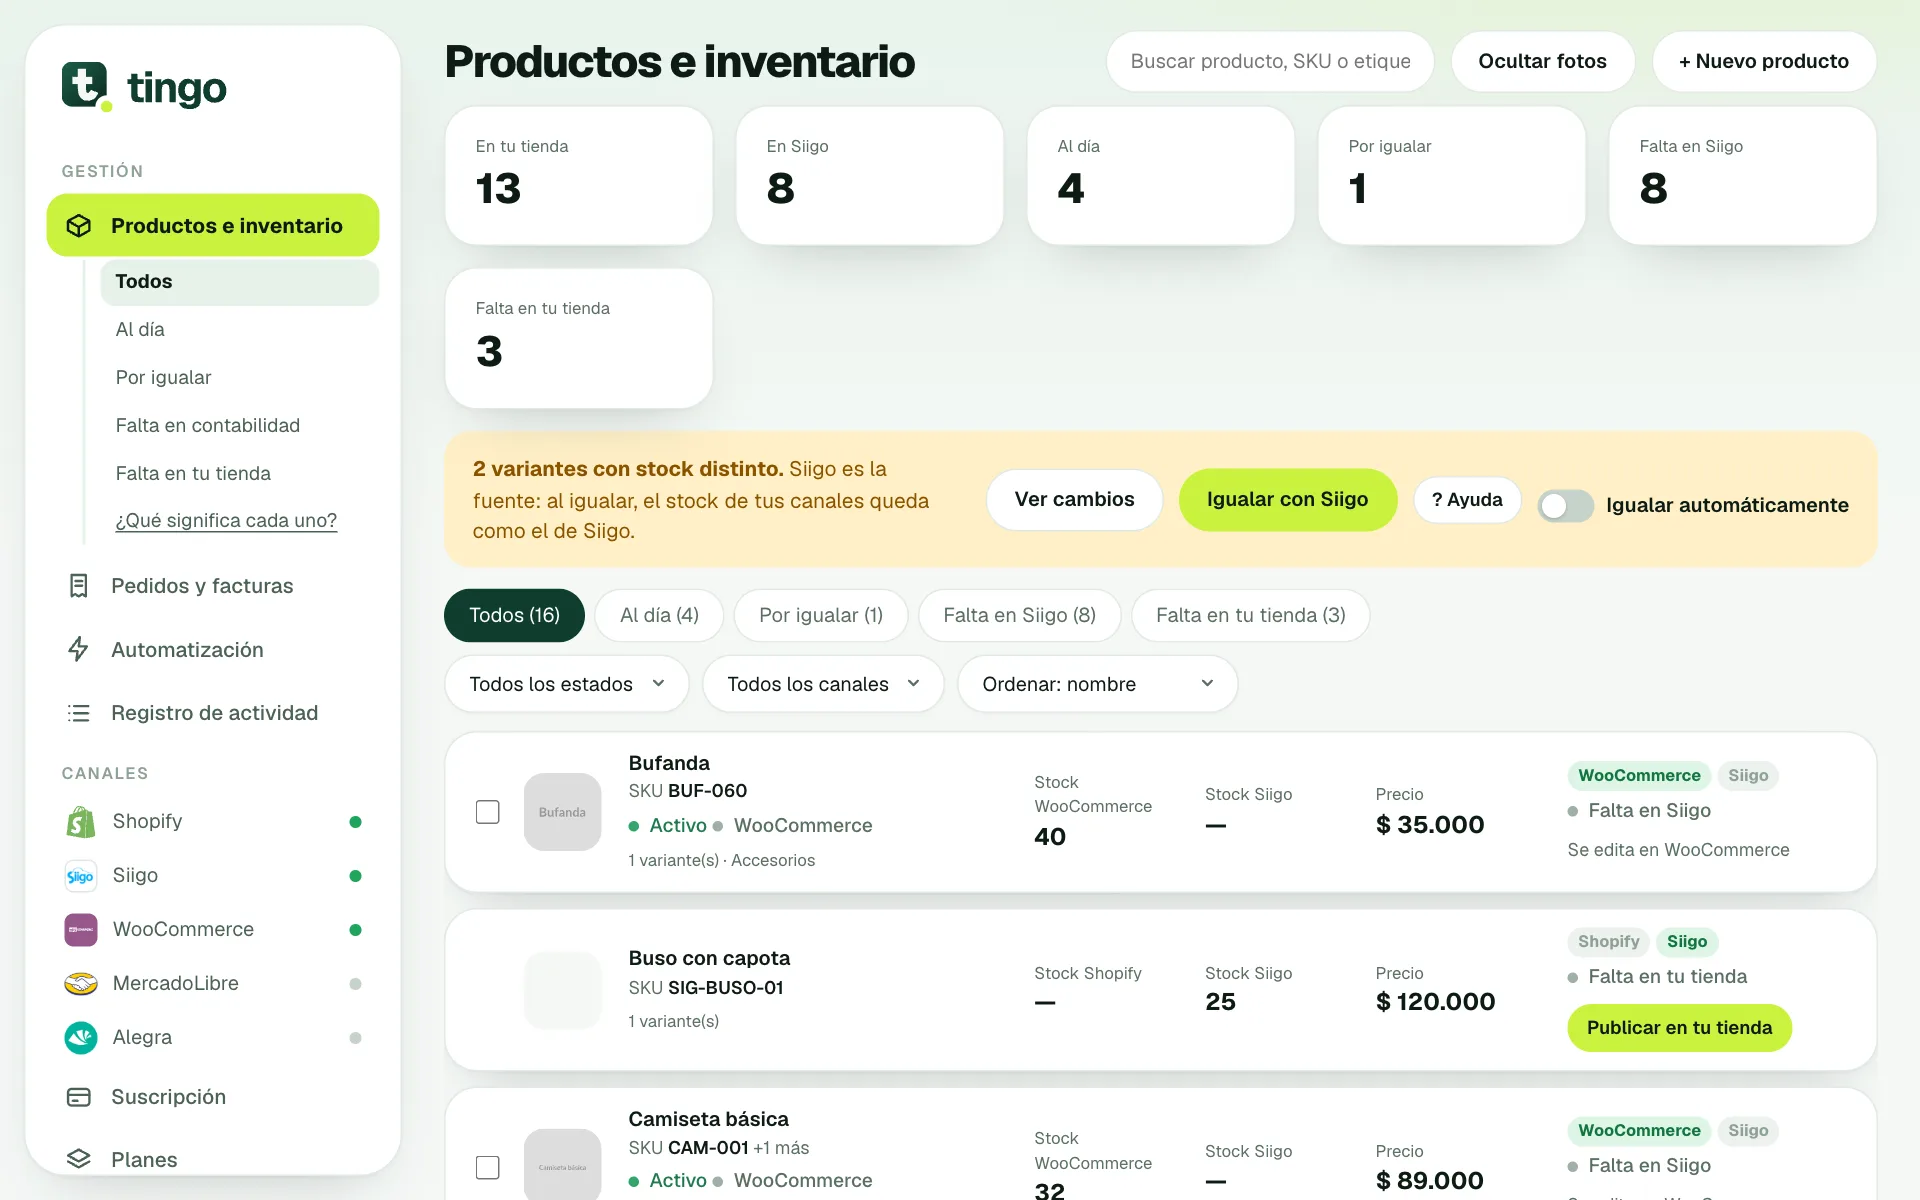The width and height of the screenshot is (1920, 1200).
Task: Click the card icon for Suscripción
Action: 79,1097
